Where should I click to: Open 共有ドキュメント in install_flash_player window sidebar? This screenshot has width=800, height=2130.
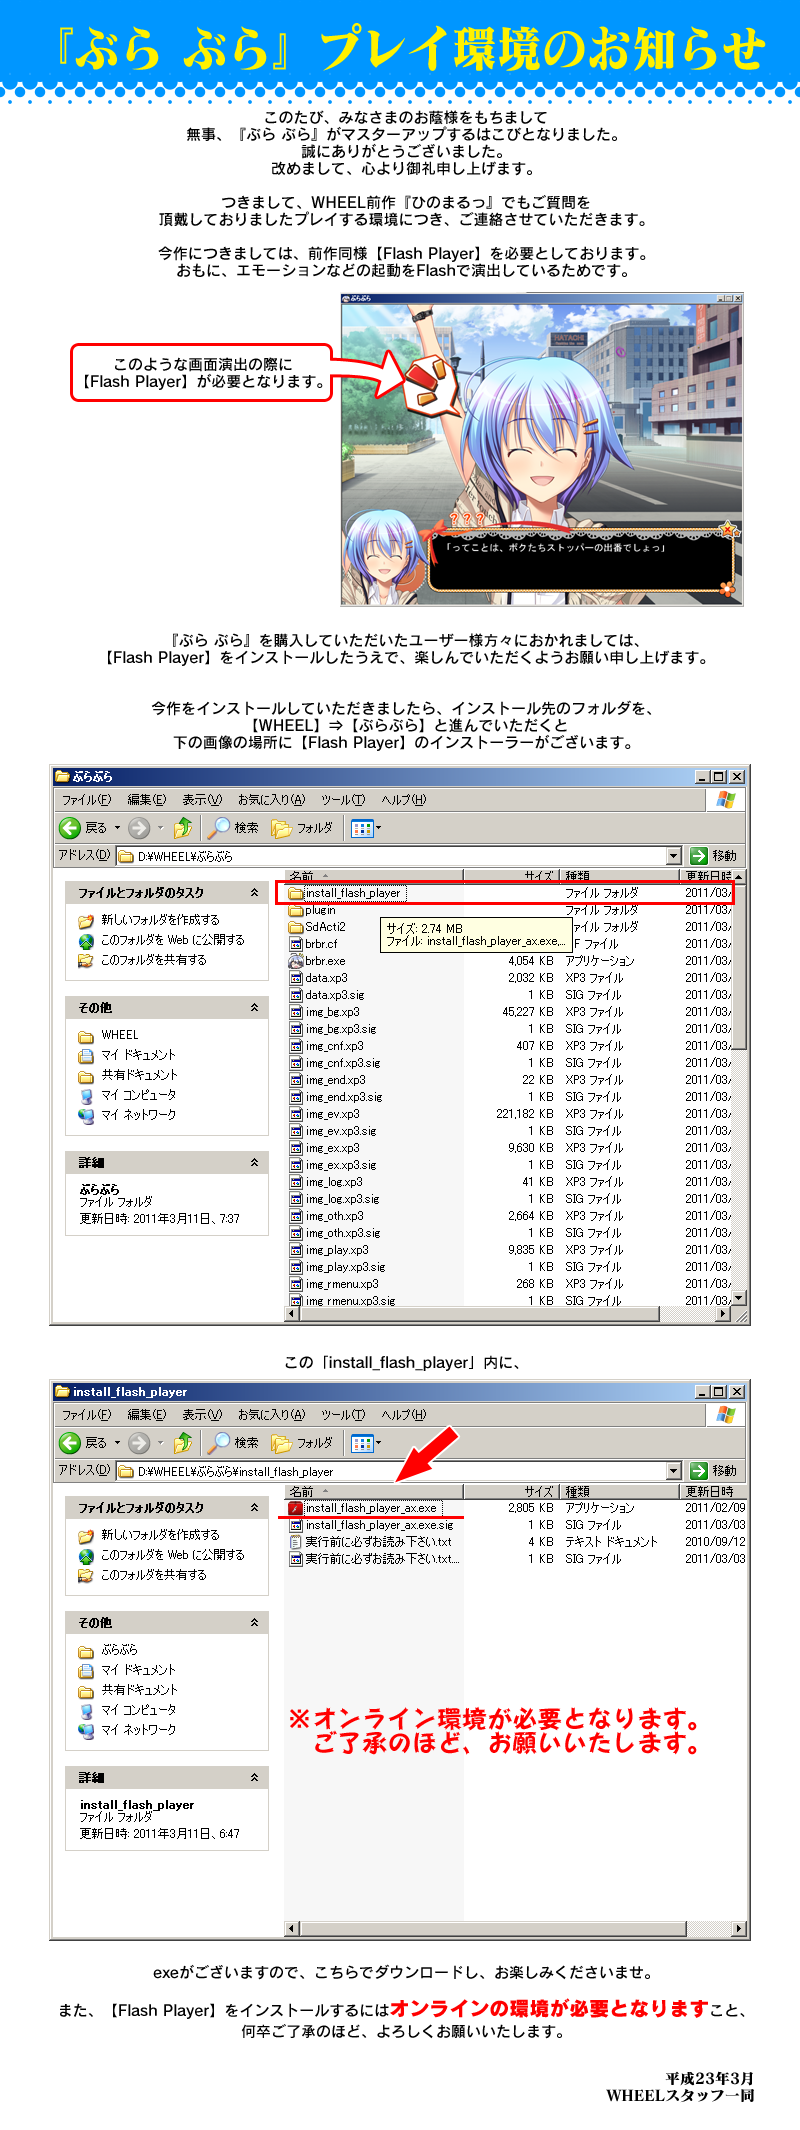point(127,1689)
